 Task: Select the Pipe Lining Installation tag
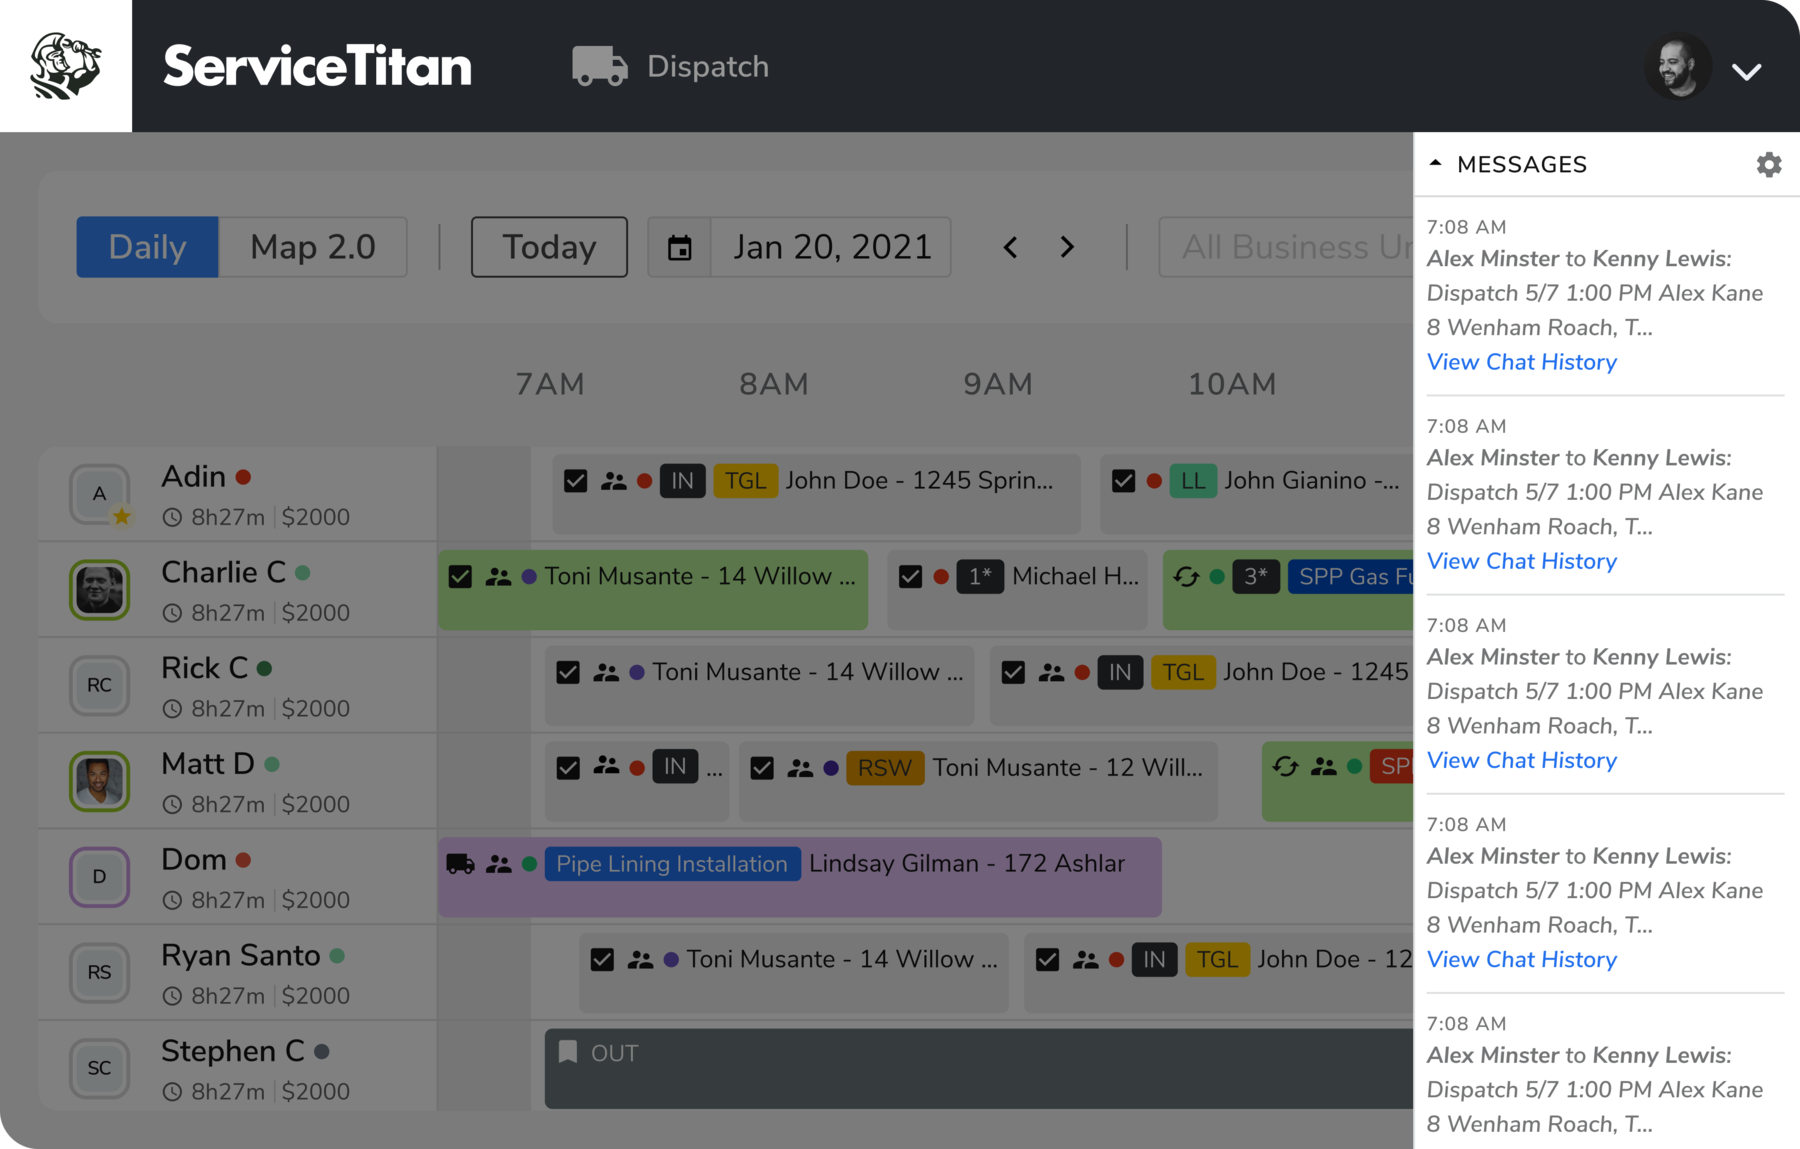(672, 864)
